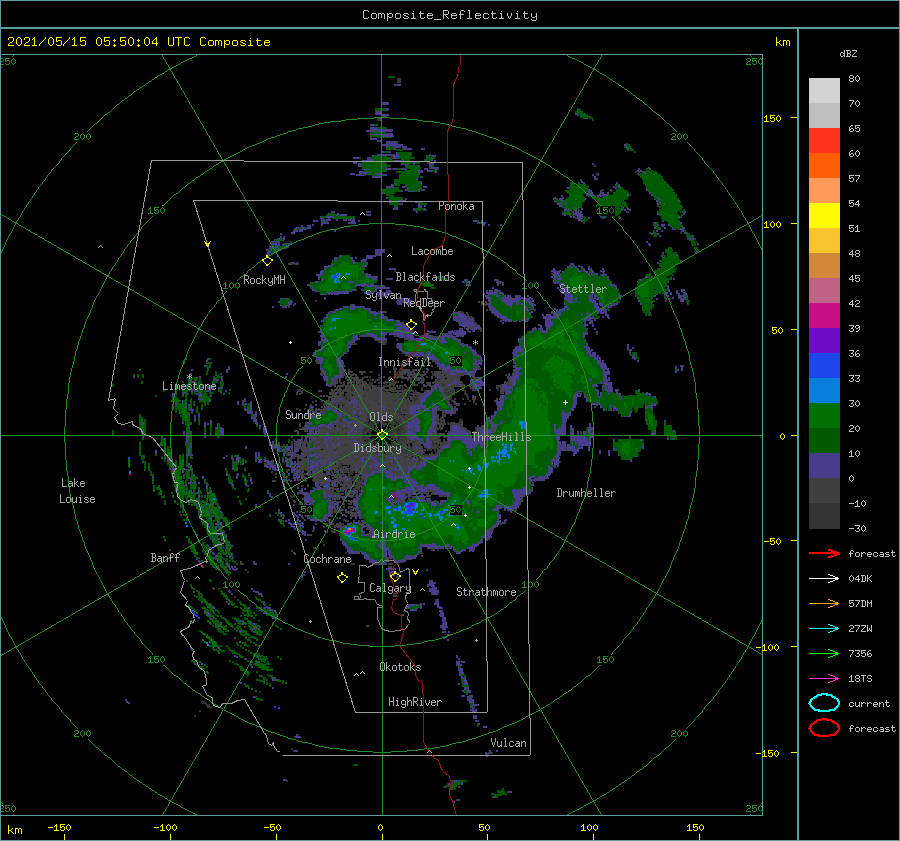Click the Sylvan label
Screen dimensions: 900x841
(x=383, y=295)
